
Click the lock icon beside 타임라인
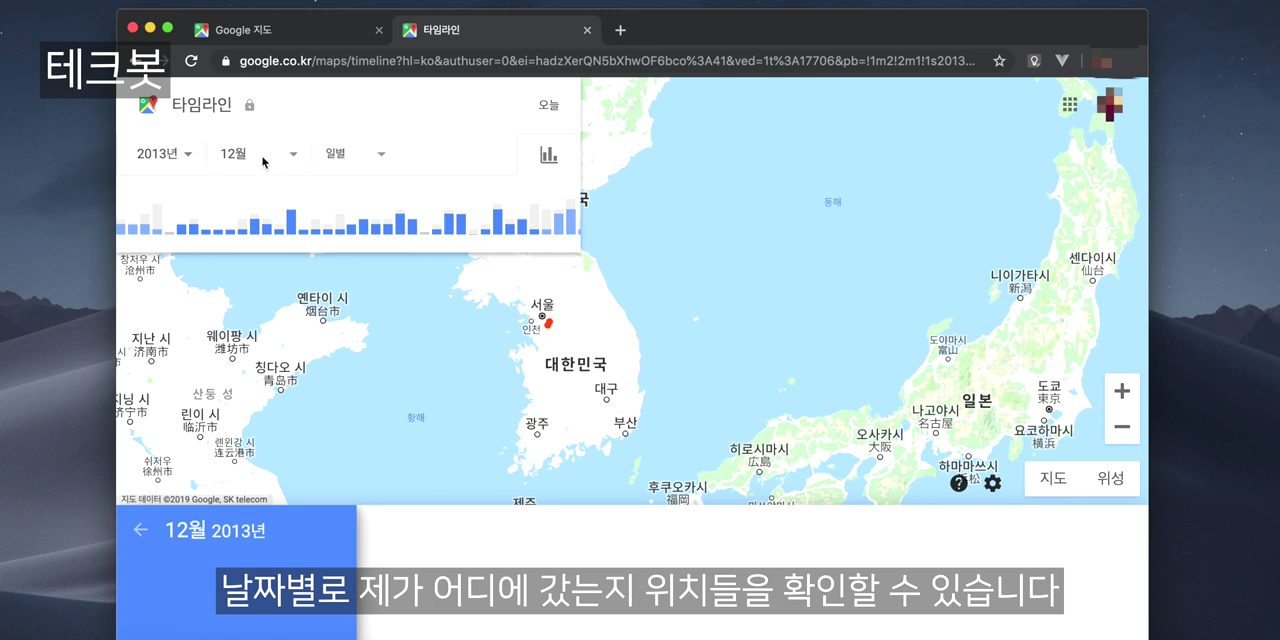(x=249, y=105)
